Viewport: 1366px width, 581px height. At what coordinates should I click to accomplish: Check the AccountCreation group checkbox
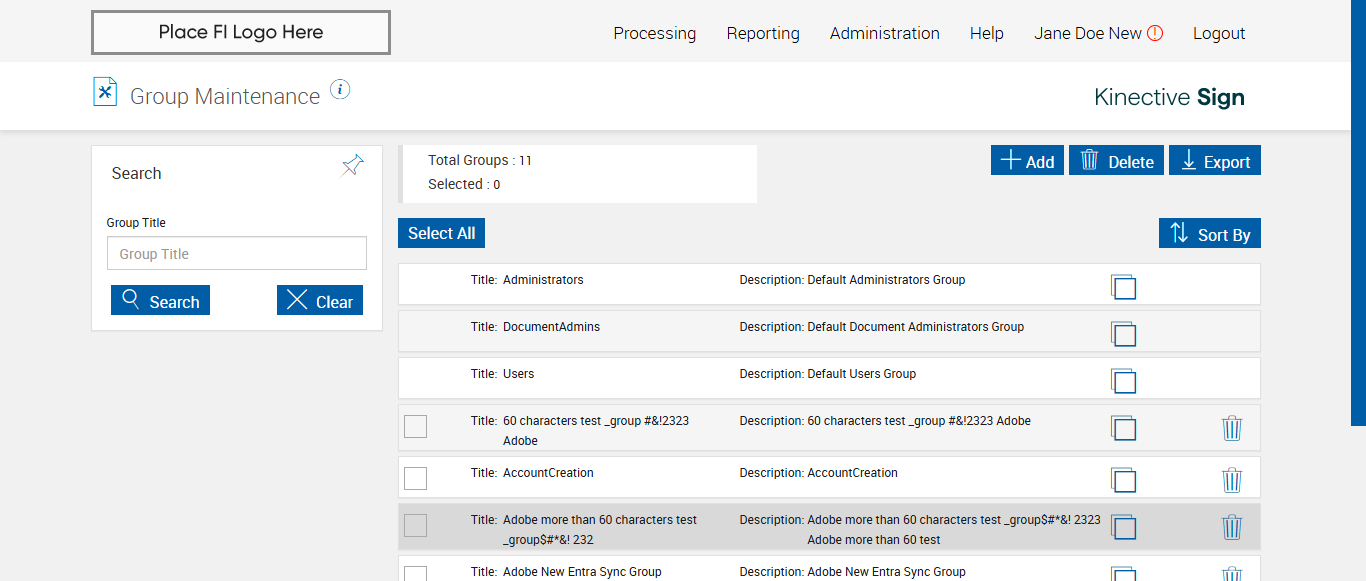(415, 478)
